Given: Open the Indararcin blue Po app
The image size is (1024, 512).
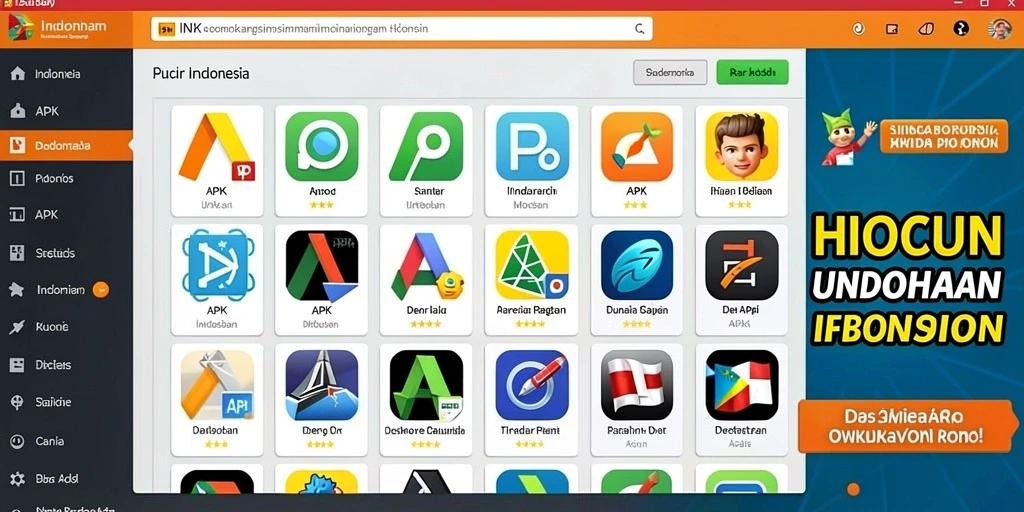Looking at the screenshot, I should (x=532, y=161).
